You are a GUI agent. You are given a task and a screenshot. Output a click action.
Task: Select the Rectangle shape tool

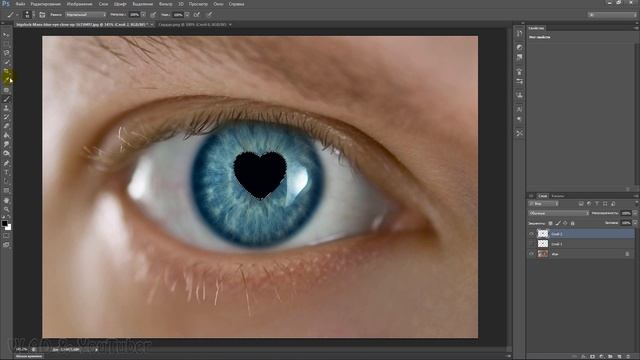[x=6, y=191]
